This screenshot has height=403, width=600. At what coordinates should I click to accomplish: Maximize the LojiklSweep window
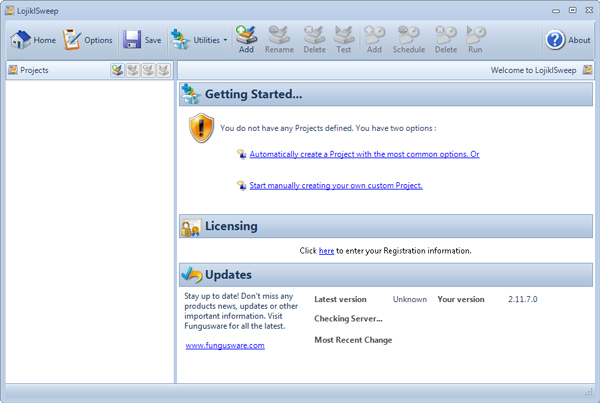click(572, 10)
